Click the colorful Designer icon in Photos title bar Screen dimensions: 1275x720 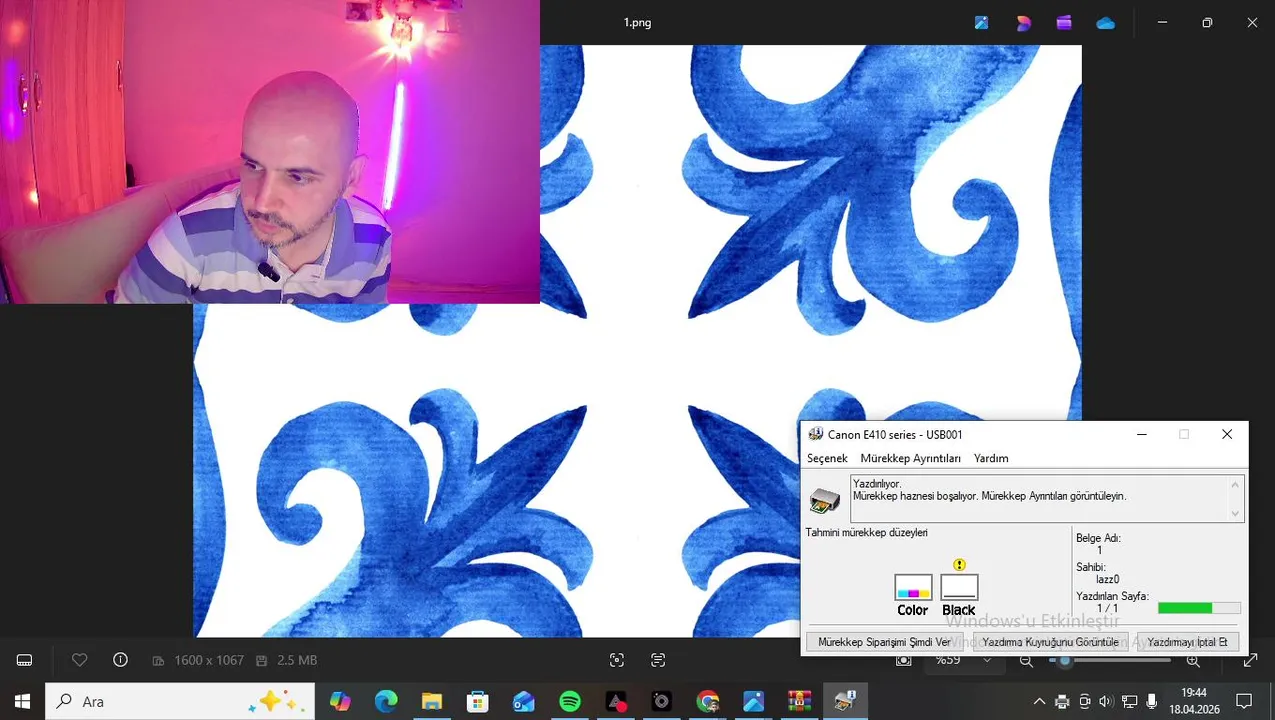click(1023, 22)
